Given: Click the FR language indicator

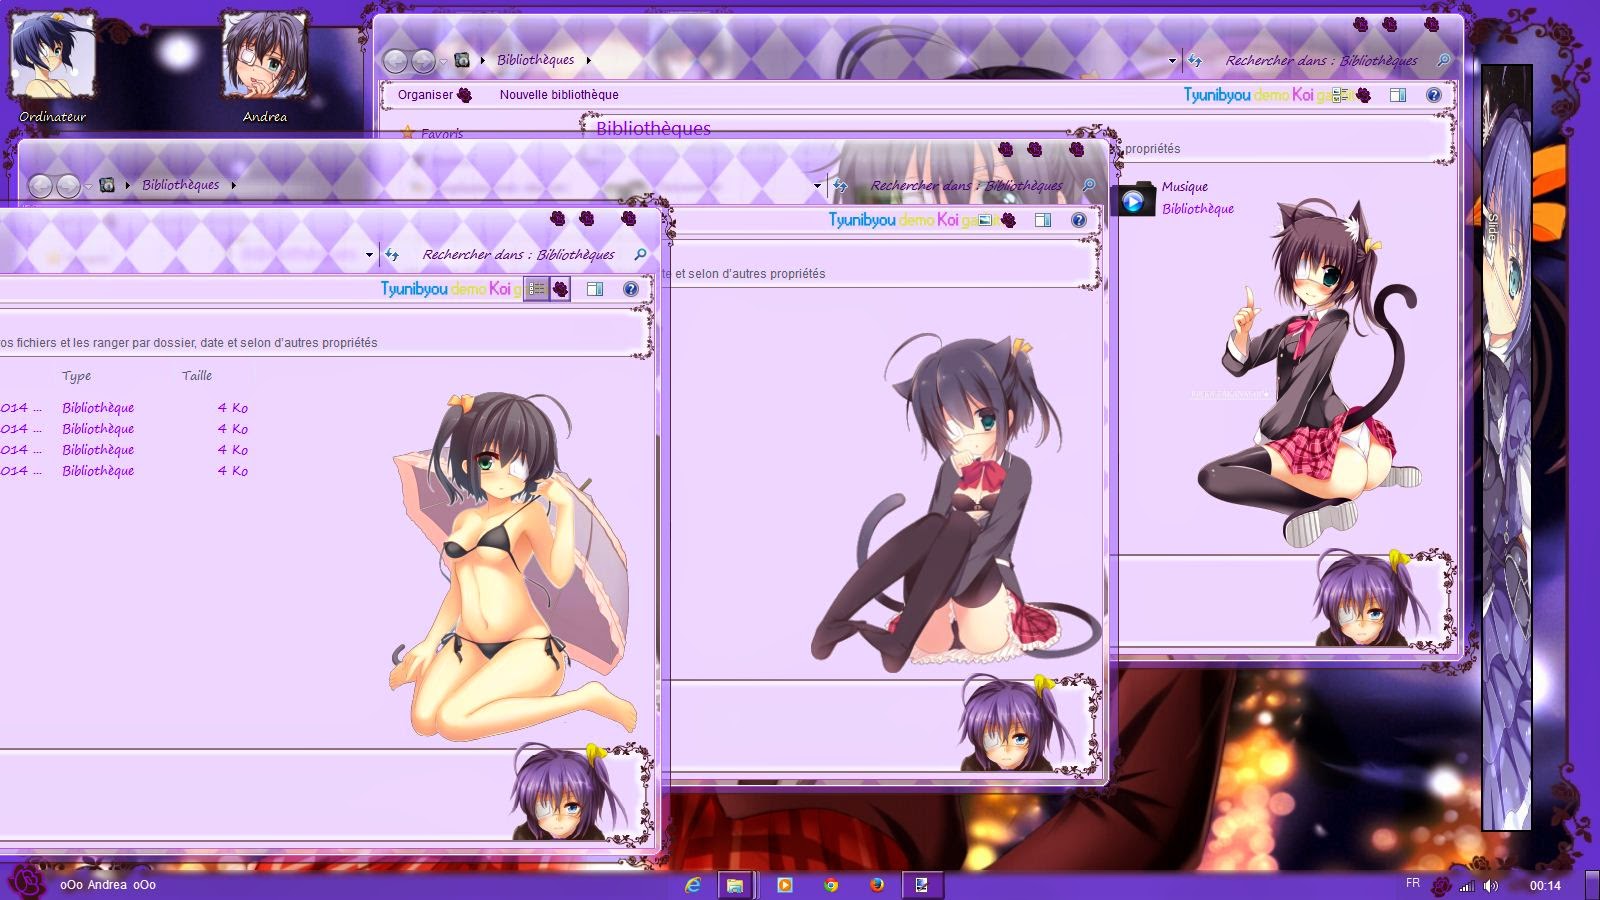Looking at the screenshot, I should [x=1413, y=883].
